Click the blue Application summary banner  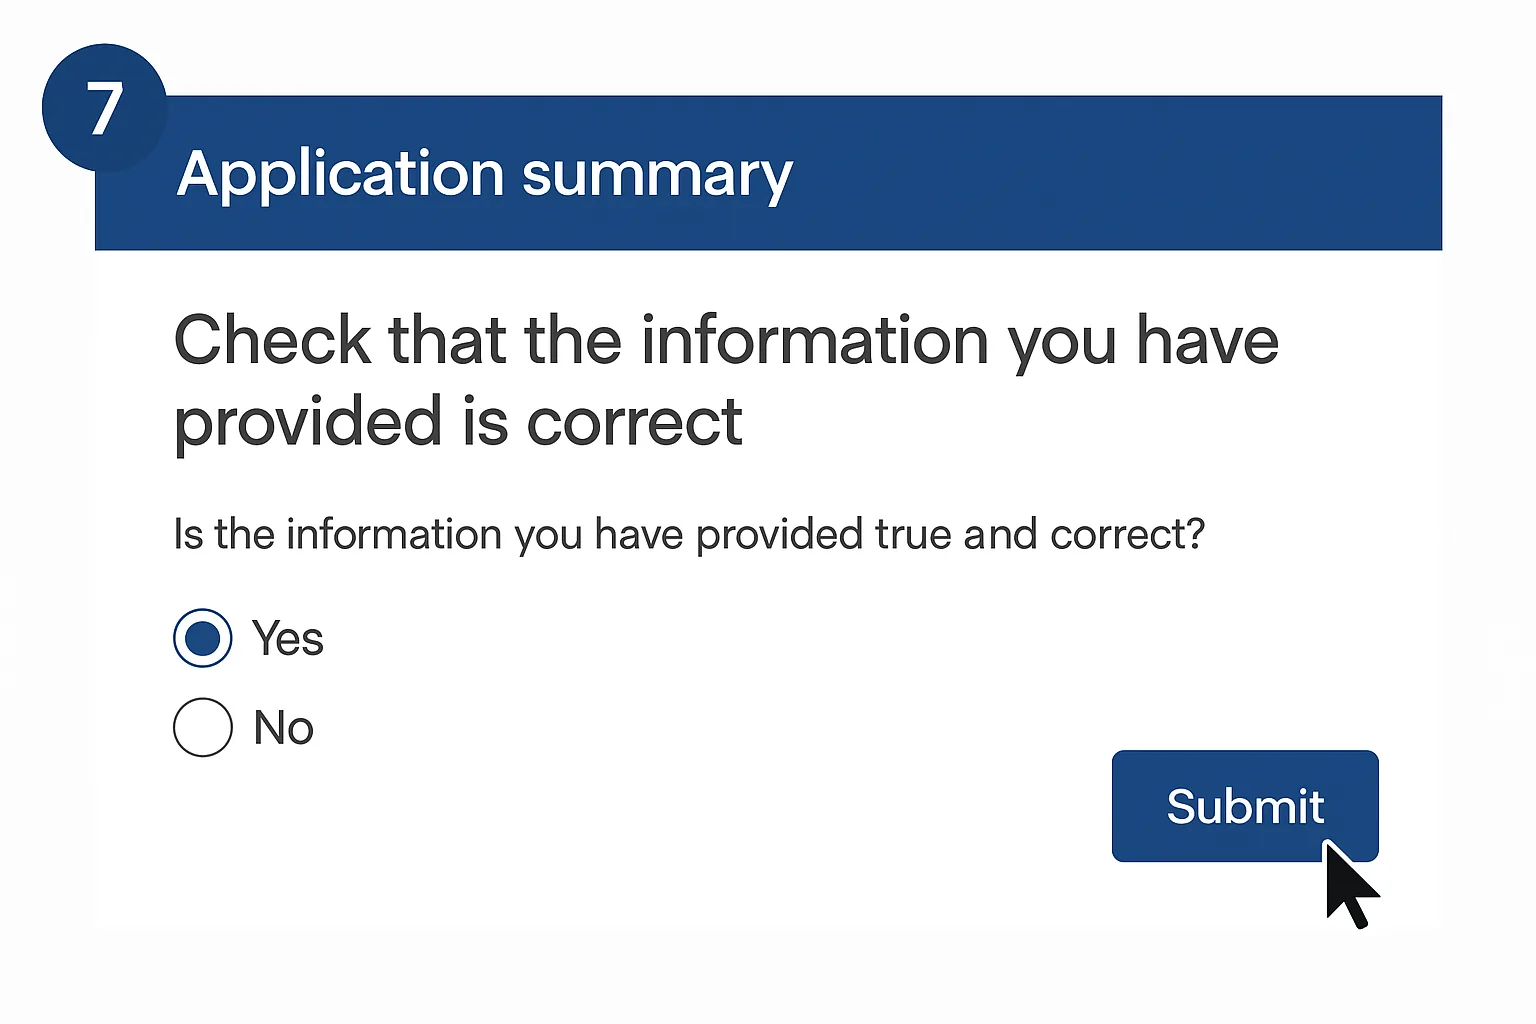pos(1000,173)
